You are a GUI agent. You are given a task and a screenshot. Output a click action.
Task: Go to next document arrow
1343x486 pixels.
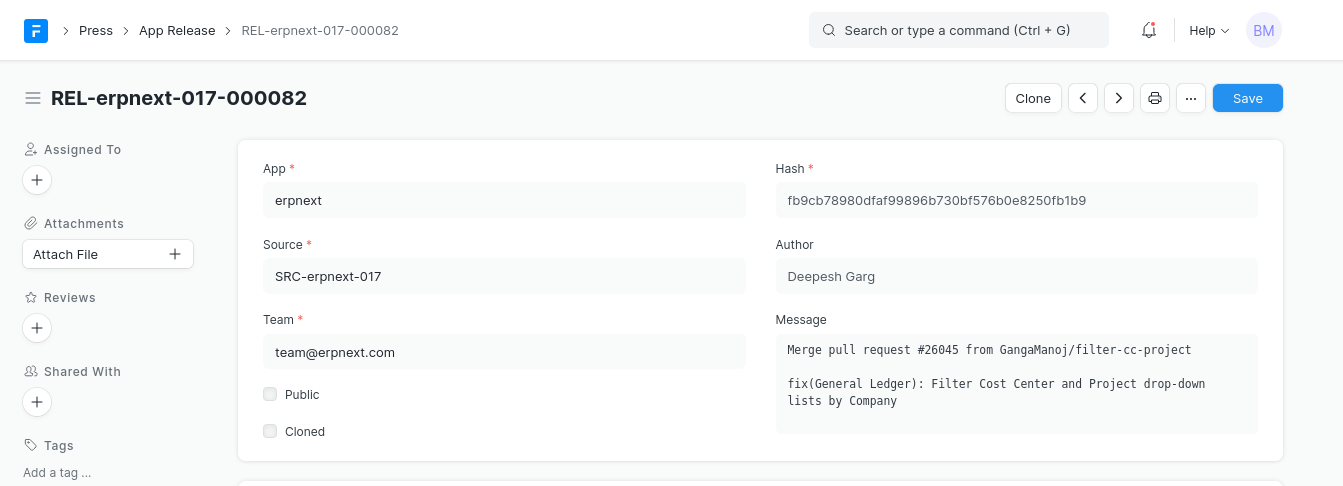[1119, 98]
